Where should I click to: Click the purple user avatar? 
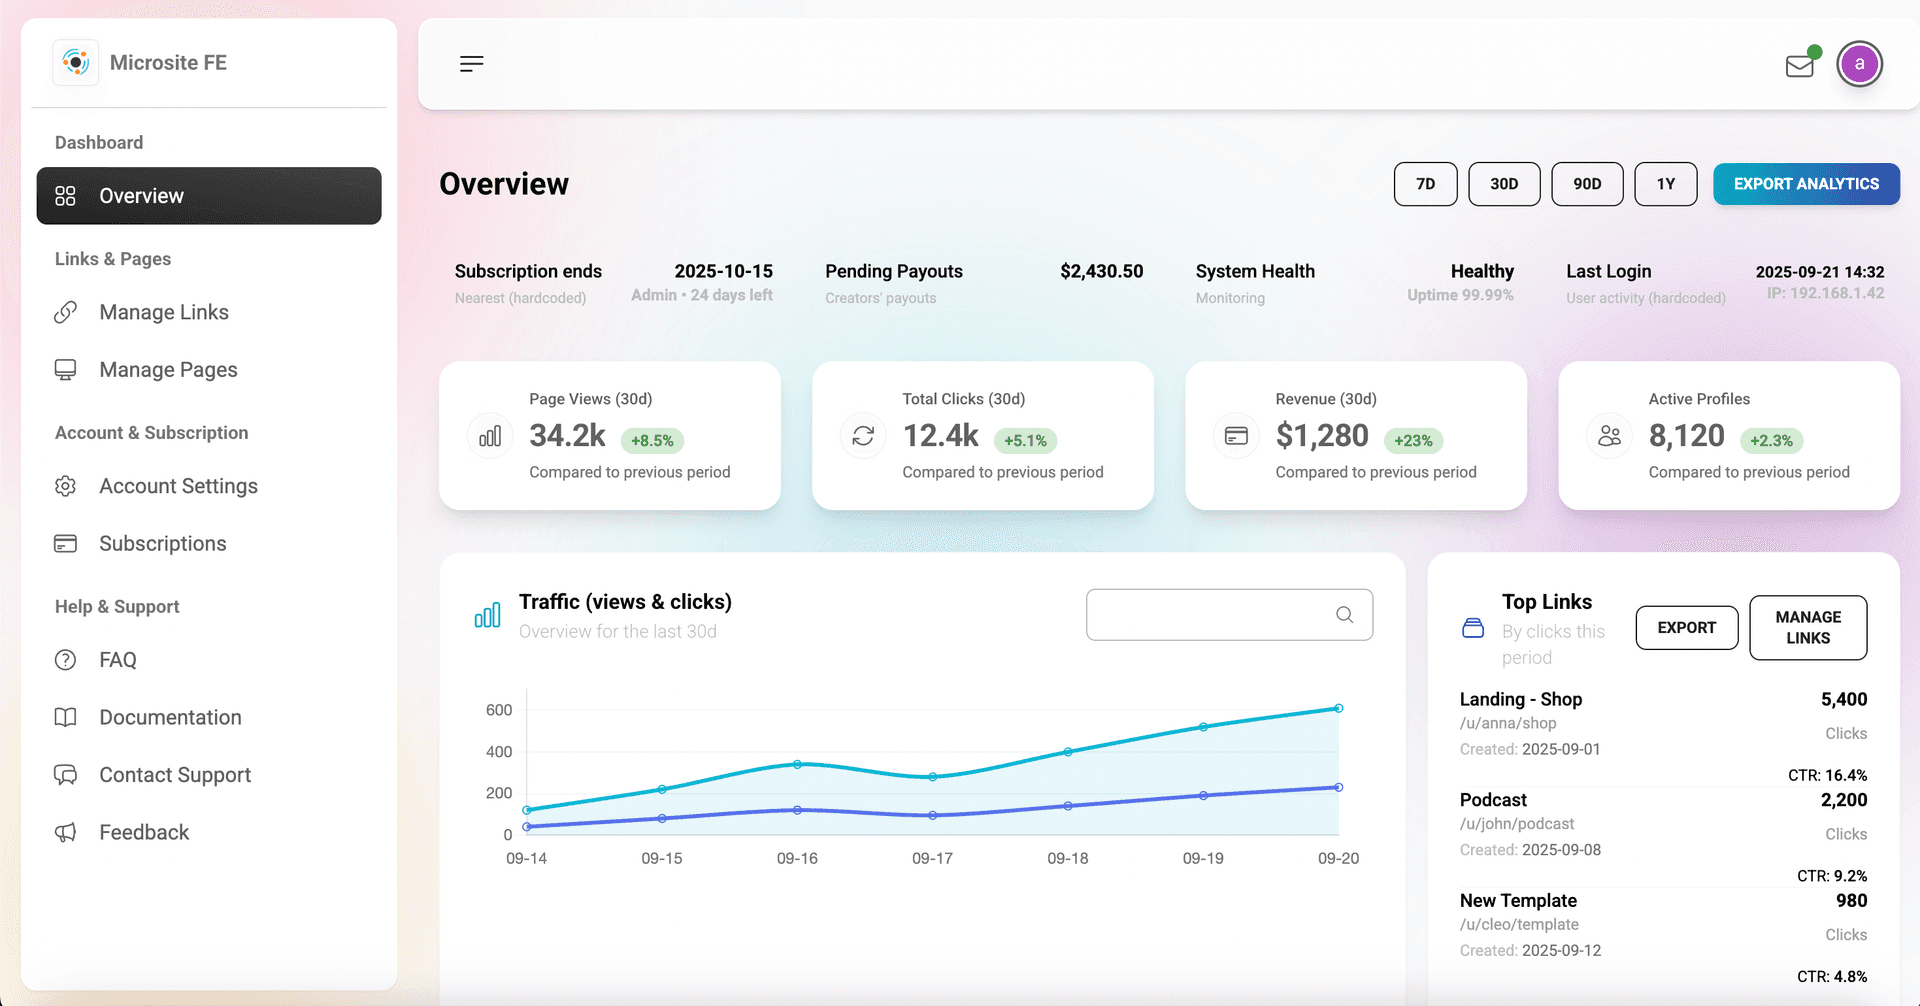point(1859,64)
